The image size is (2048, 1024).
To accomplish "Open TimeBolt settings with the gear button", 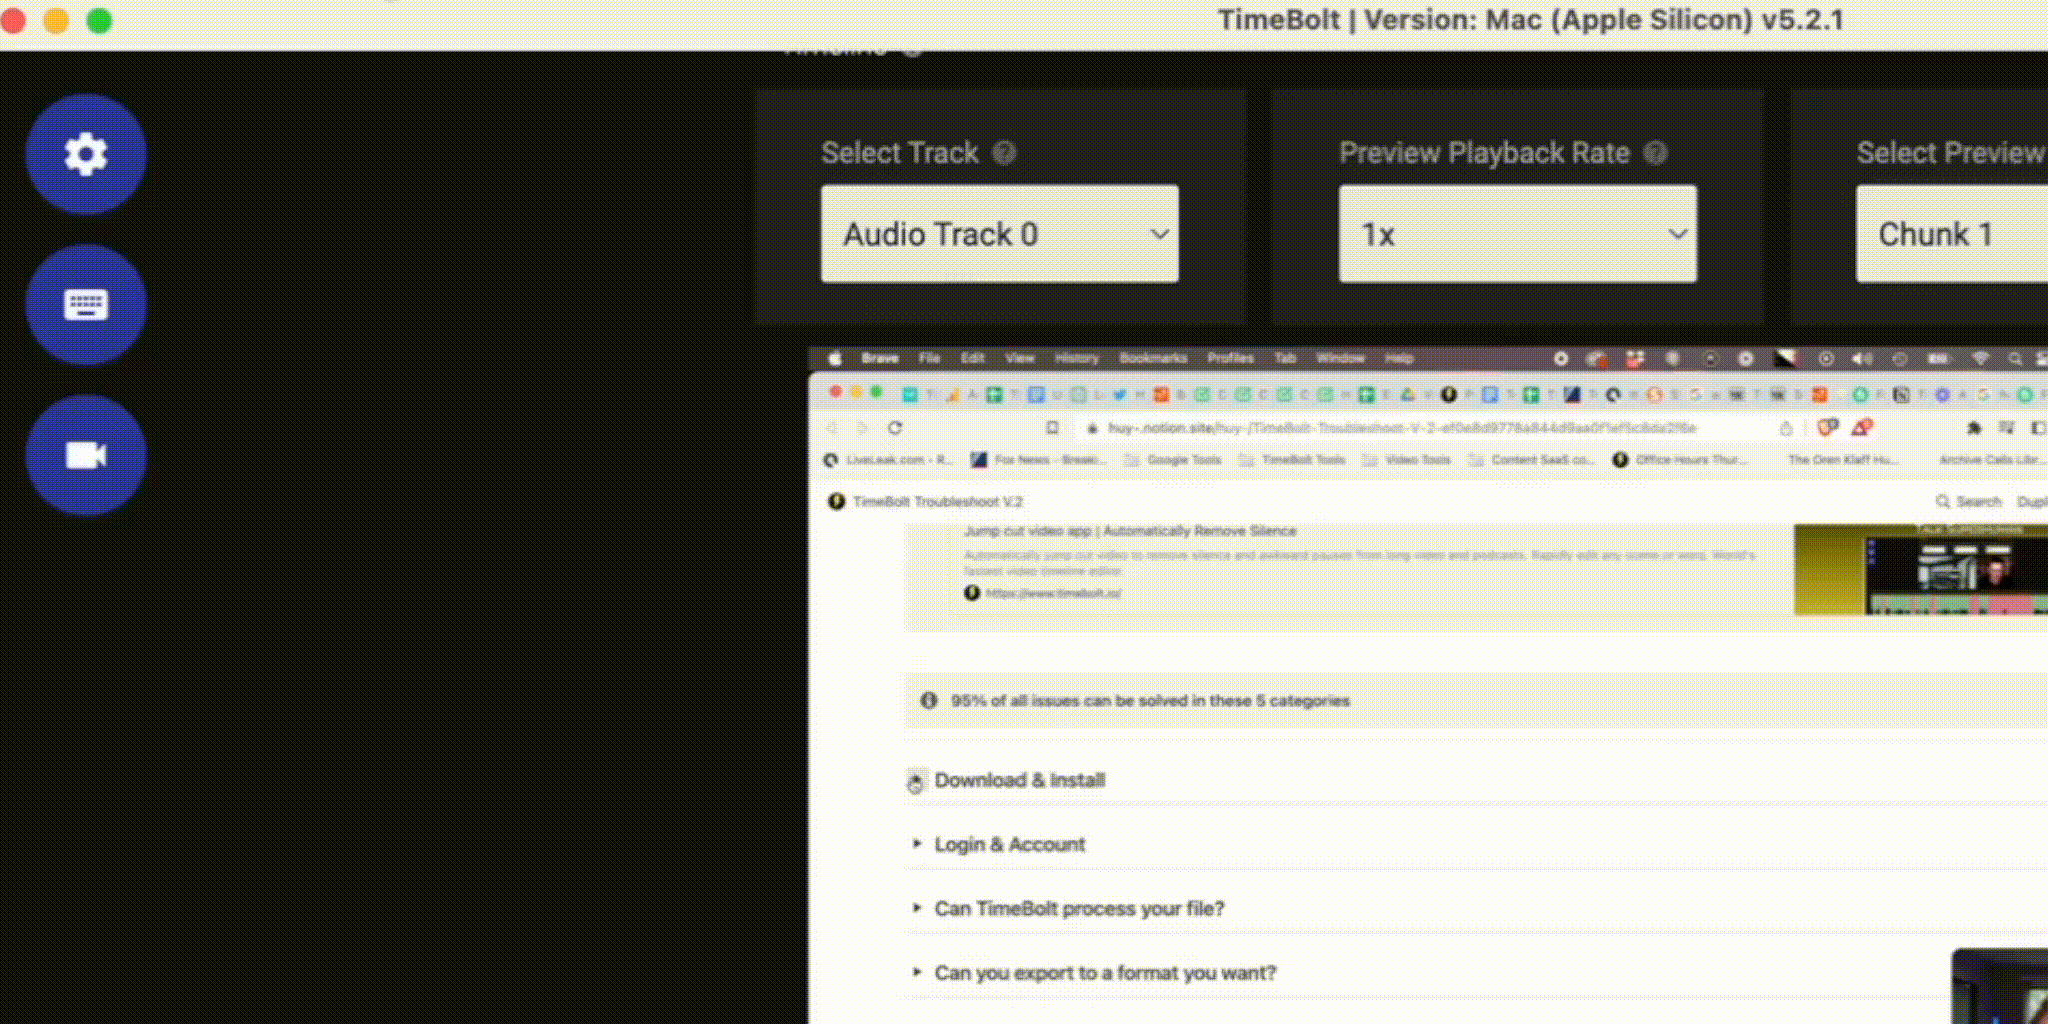I will tap(86, 154).
